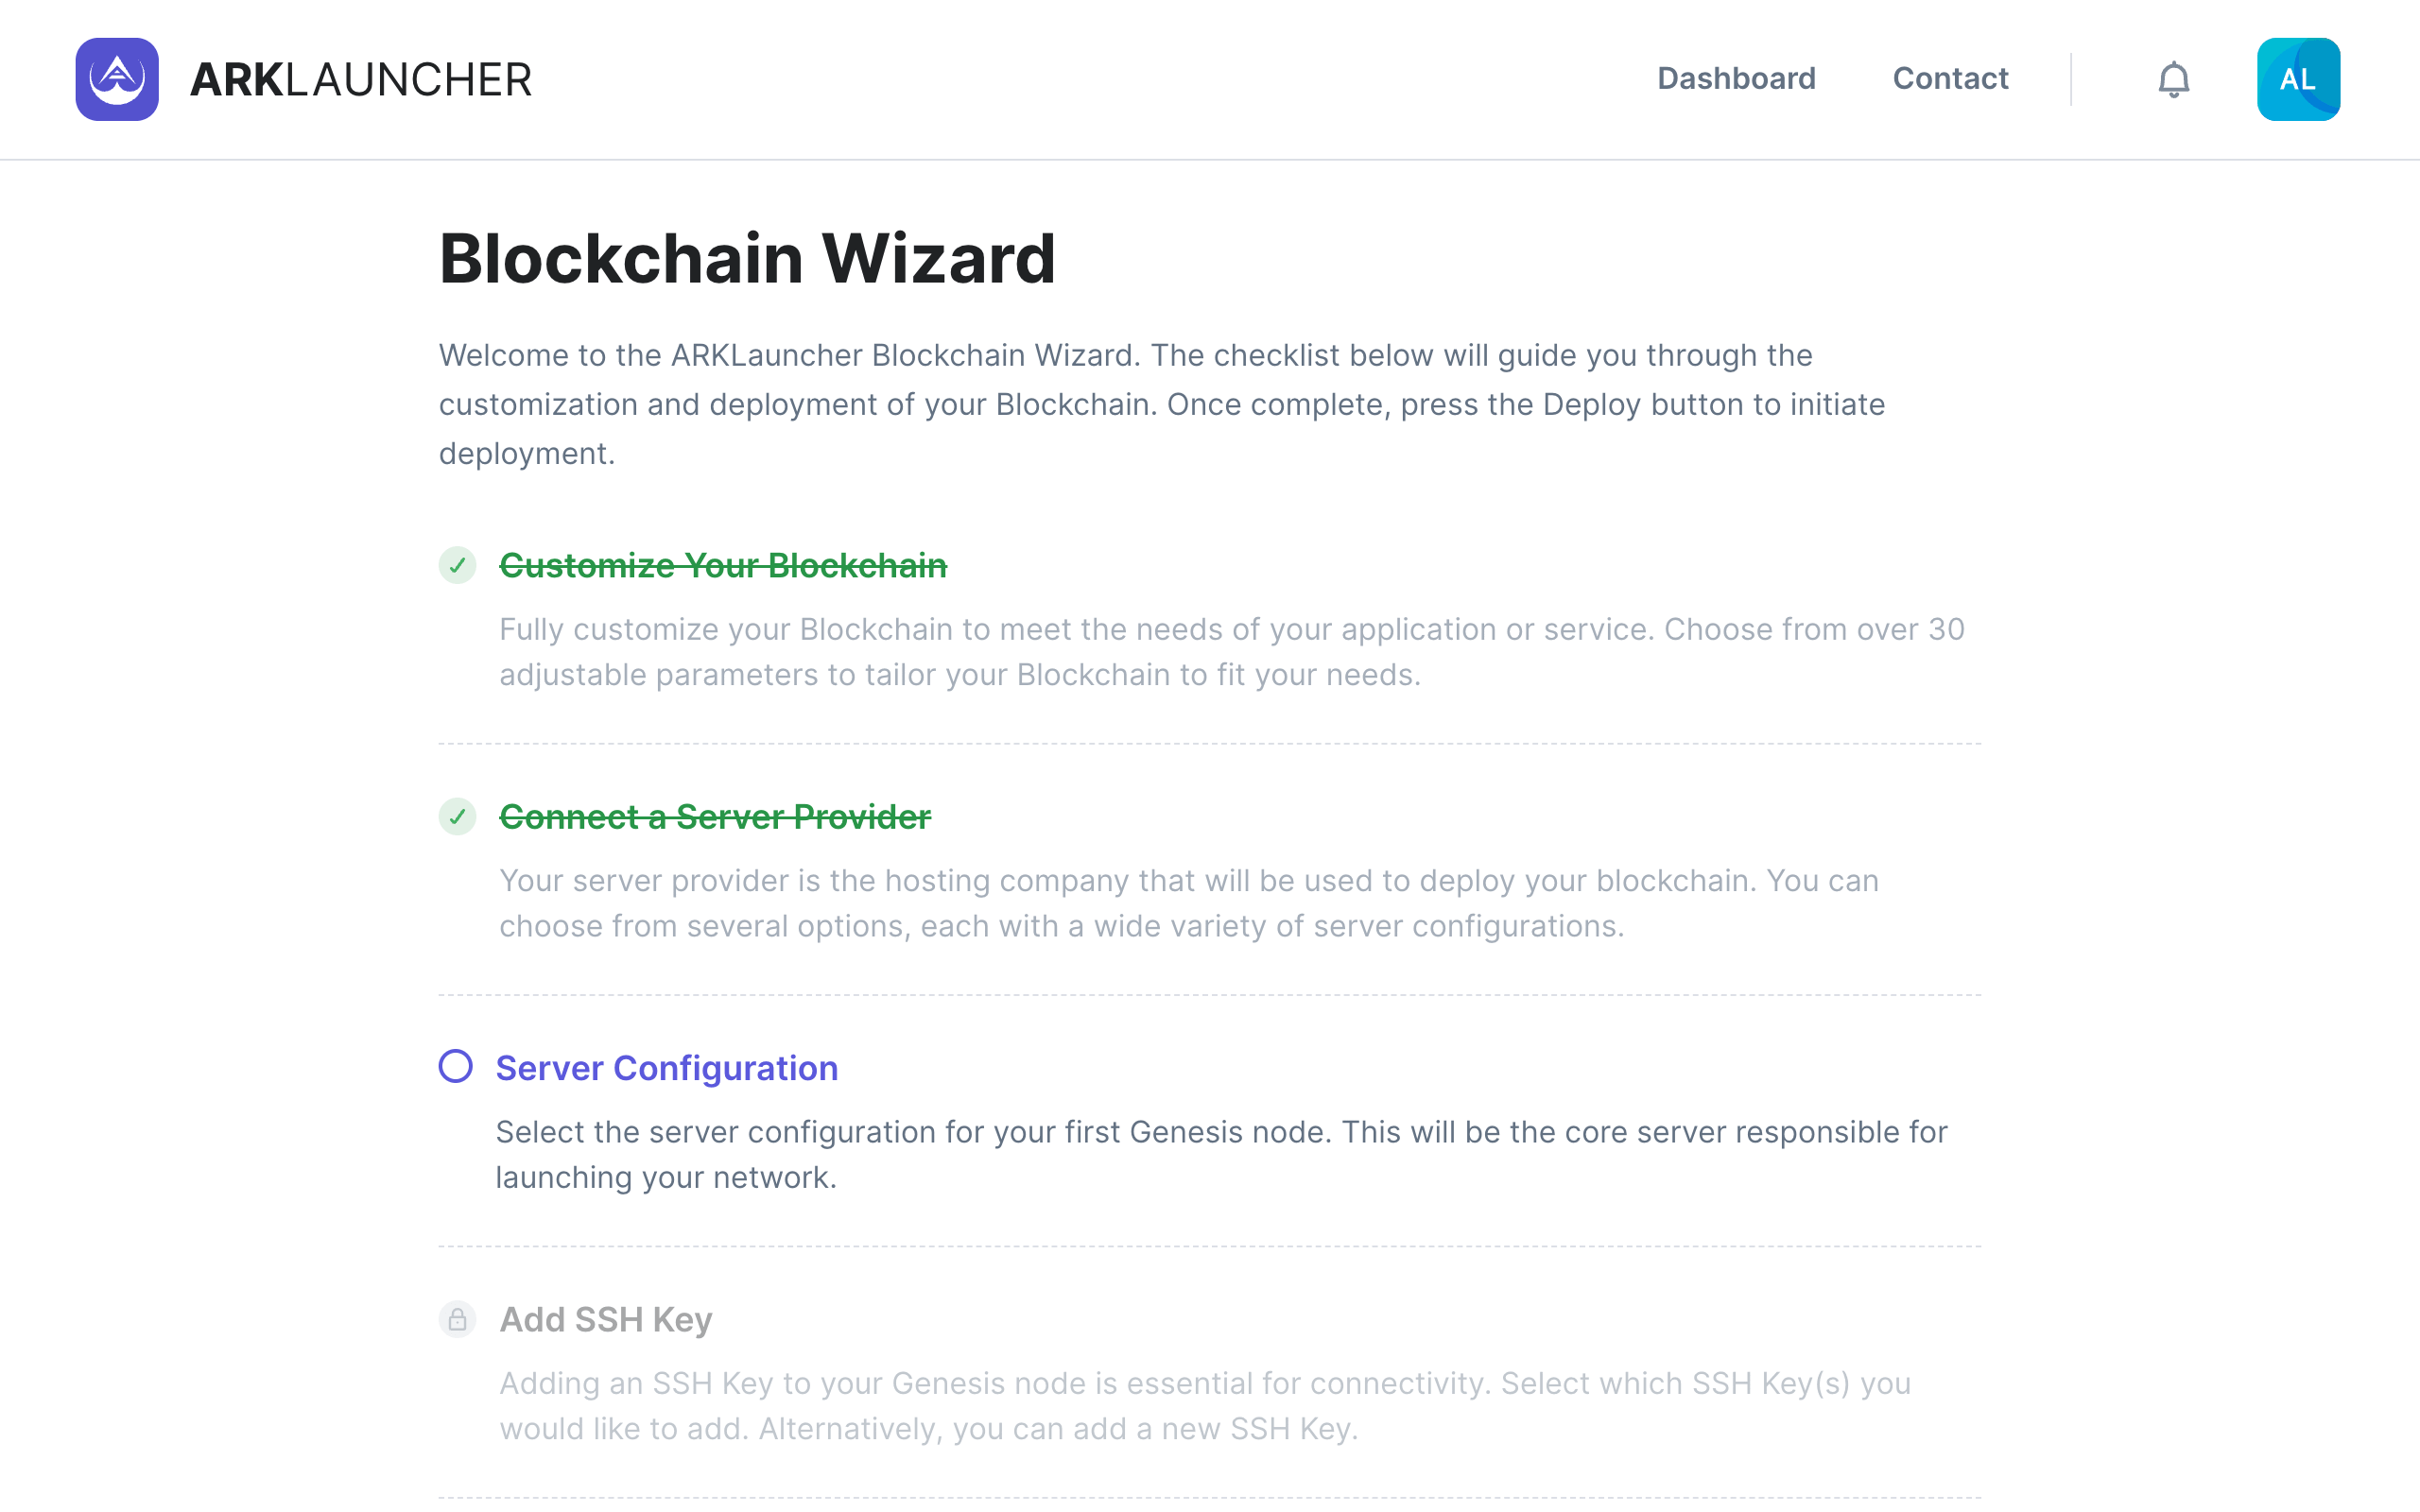The image size is (2420, 1512).
Task: Go to the Dashboard menu item
Action: pos(1736,79)
